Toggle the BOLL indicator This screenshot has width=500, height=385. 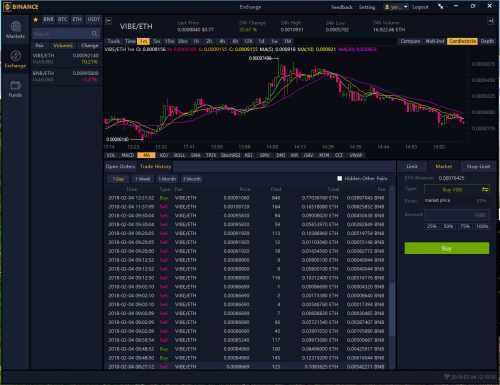179,155
